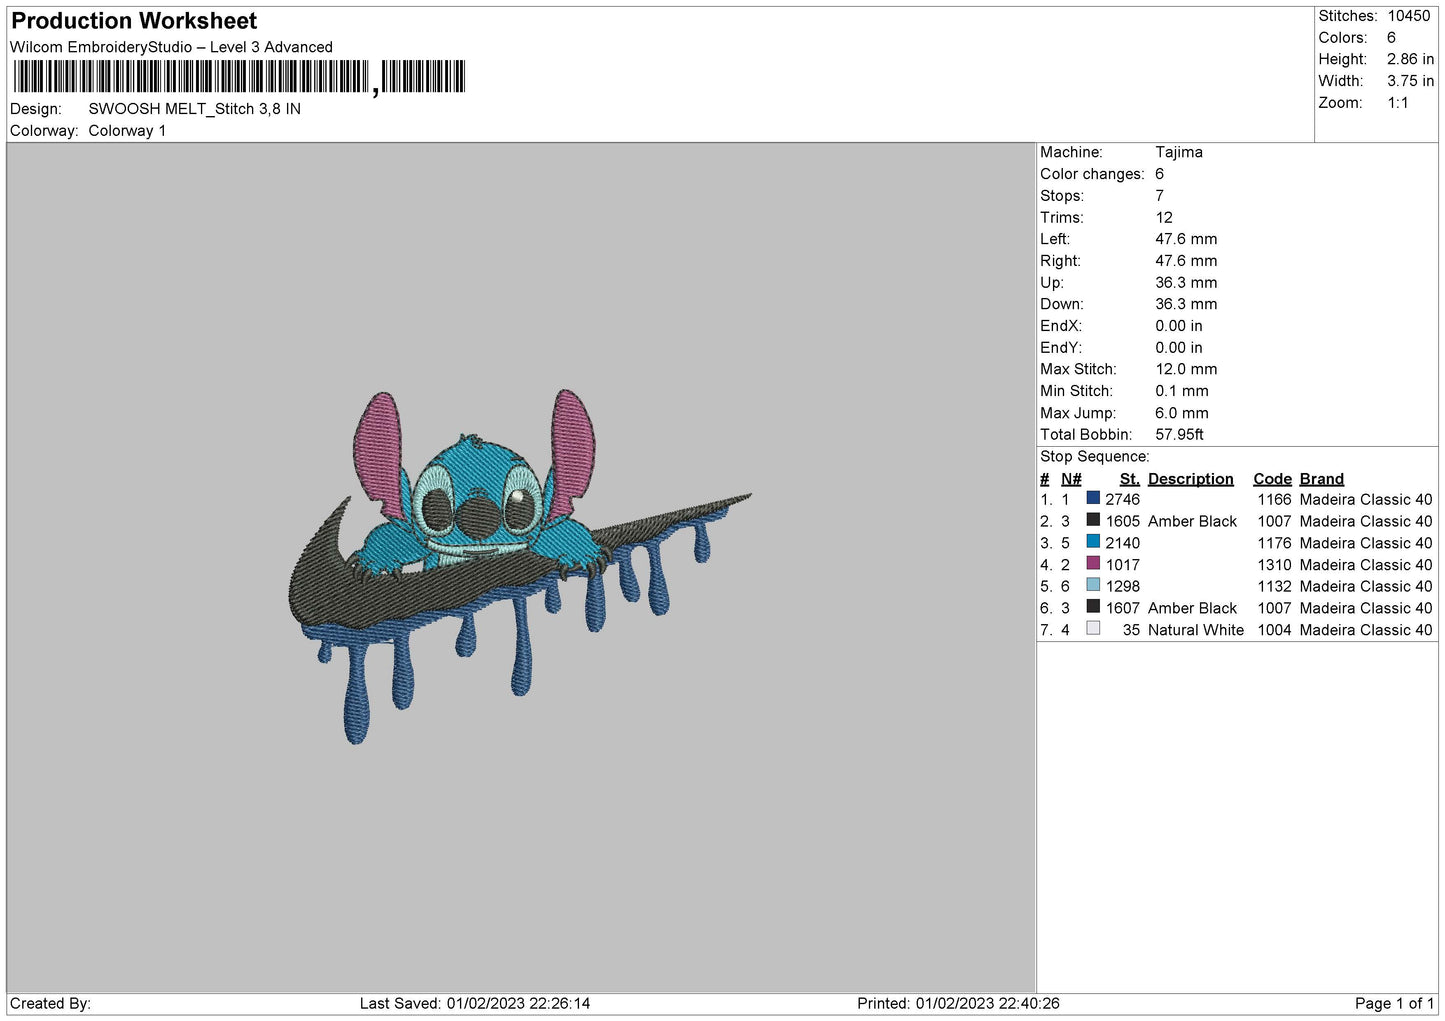Select the St. column header
Viewport: 1445px width, 1021px height.
pyautogui.click(x=1129, y=479)
